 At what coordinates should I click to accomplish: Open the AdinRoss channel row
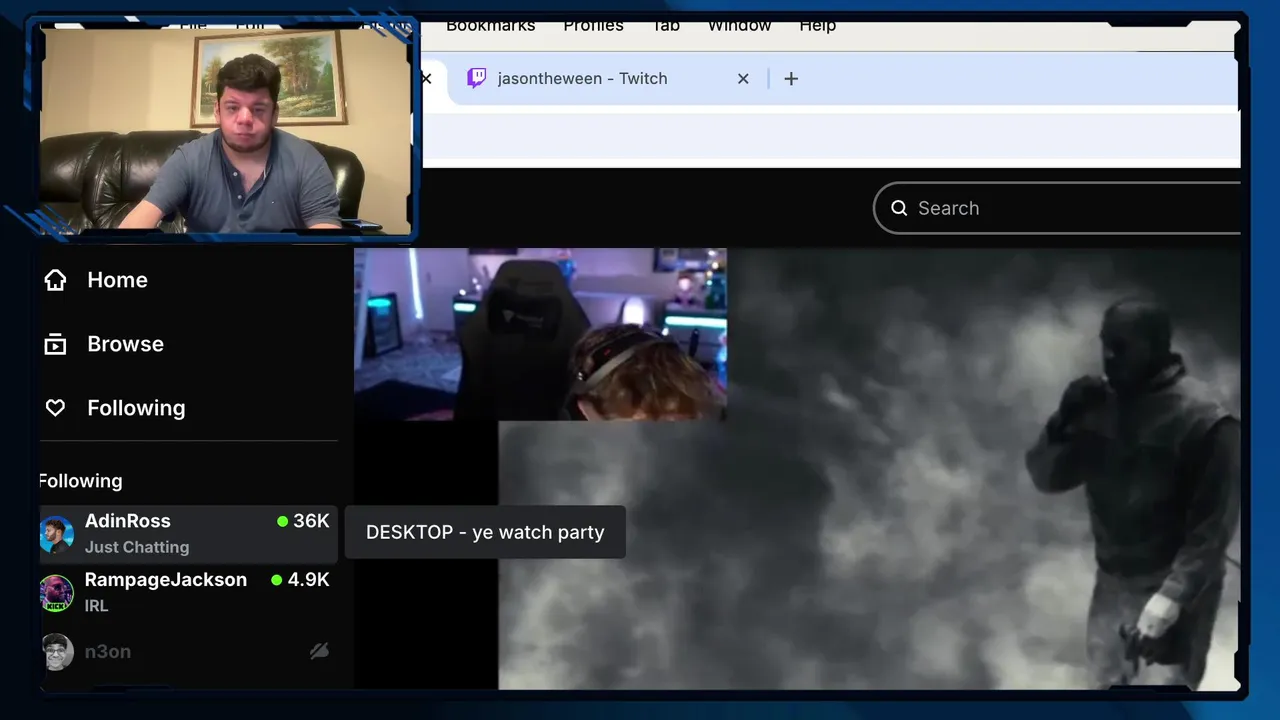(x=188, y=534)
